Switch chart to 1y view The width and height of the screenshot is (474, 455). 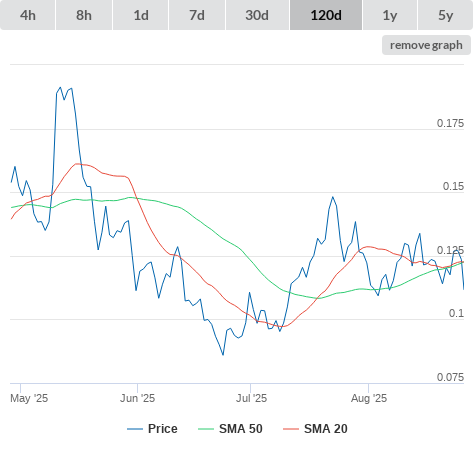click(390, 15)
